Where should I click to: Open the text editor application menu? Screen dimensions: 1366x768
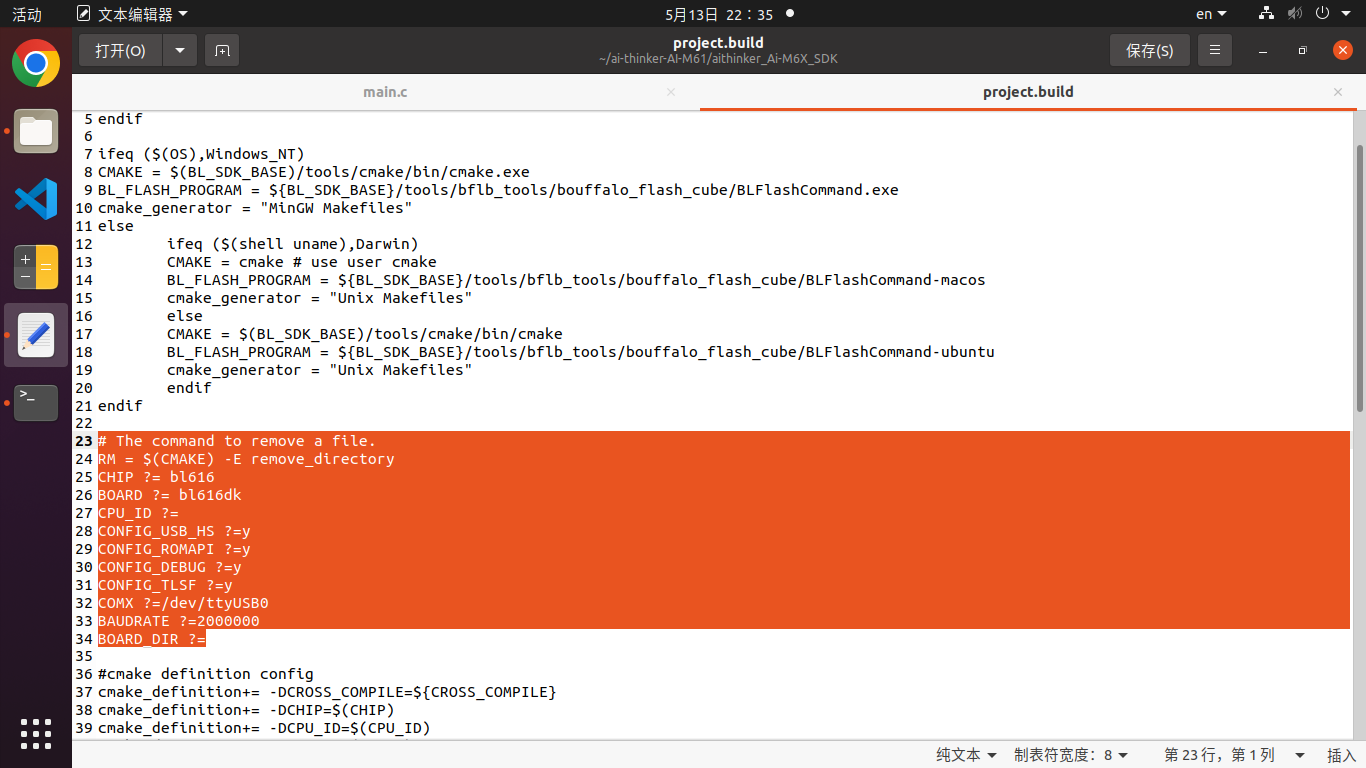(132, 14)
